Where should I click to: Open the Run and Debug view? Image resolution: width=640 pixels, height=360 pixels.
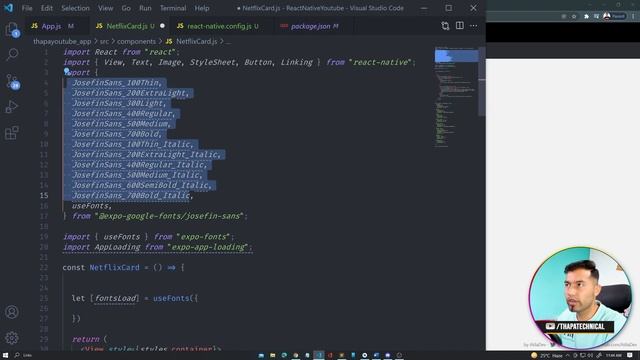pyautogui.click(x=12, y=107)
